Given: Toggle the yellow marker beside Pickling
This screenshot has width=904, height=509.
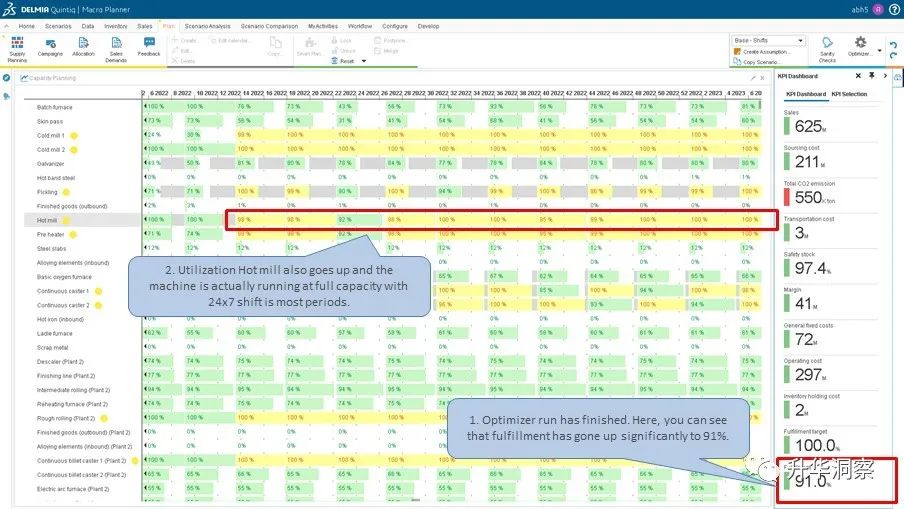Looking at the screenshot, I should (66, 191).
